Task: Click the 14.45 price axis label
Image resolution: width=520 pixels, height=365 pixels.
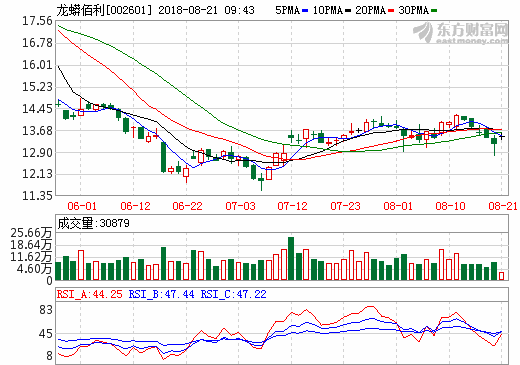Action: (37, 109)
